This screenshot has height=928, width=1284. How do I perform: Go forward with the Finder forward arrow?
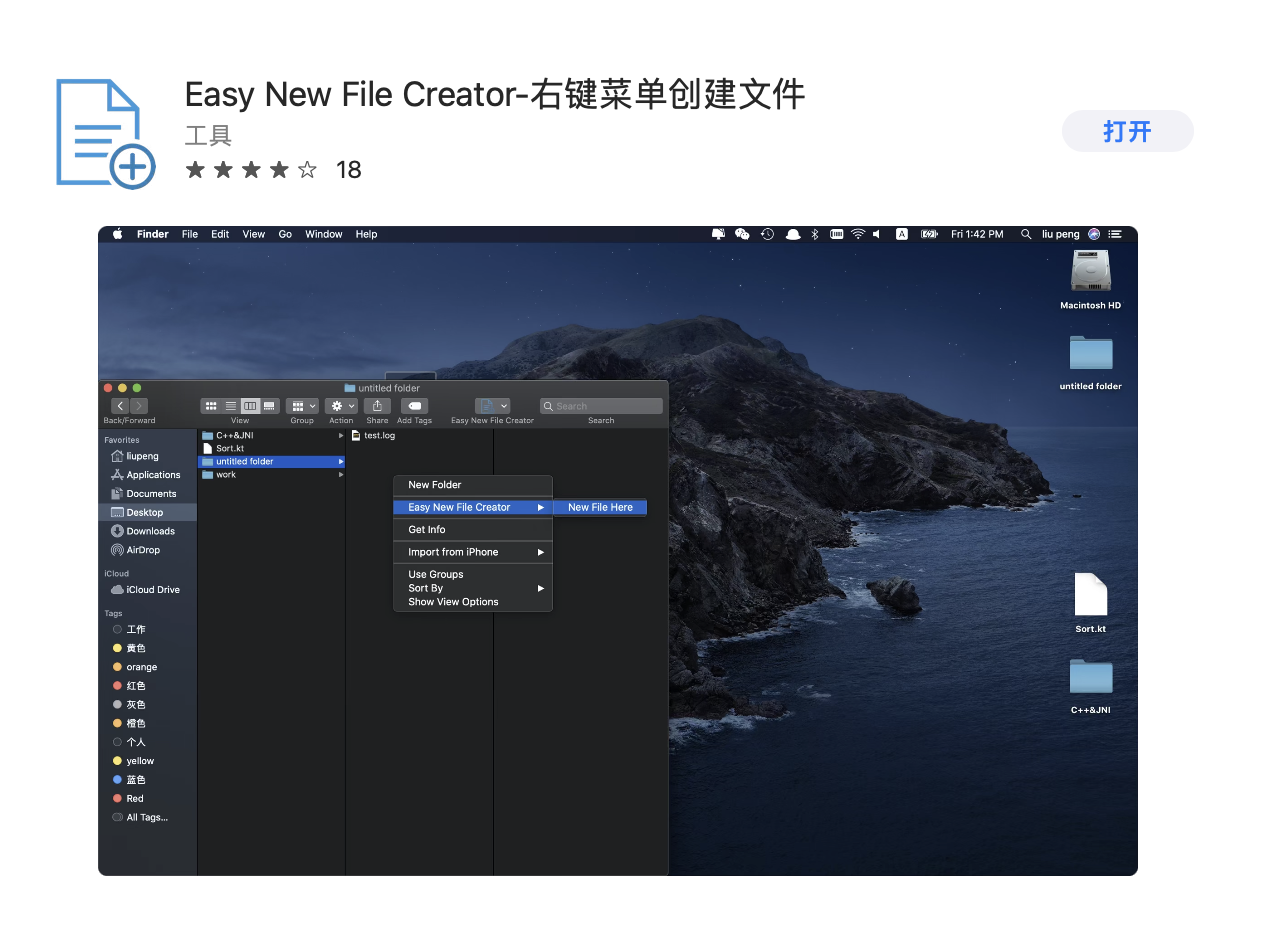(x=139, y=406)
